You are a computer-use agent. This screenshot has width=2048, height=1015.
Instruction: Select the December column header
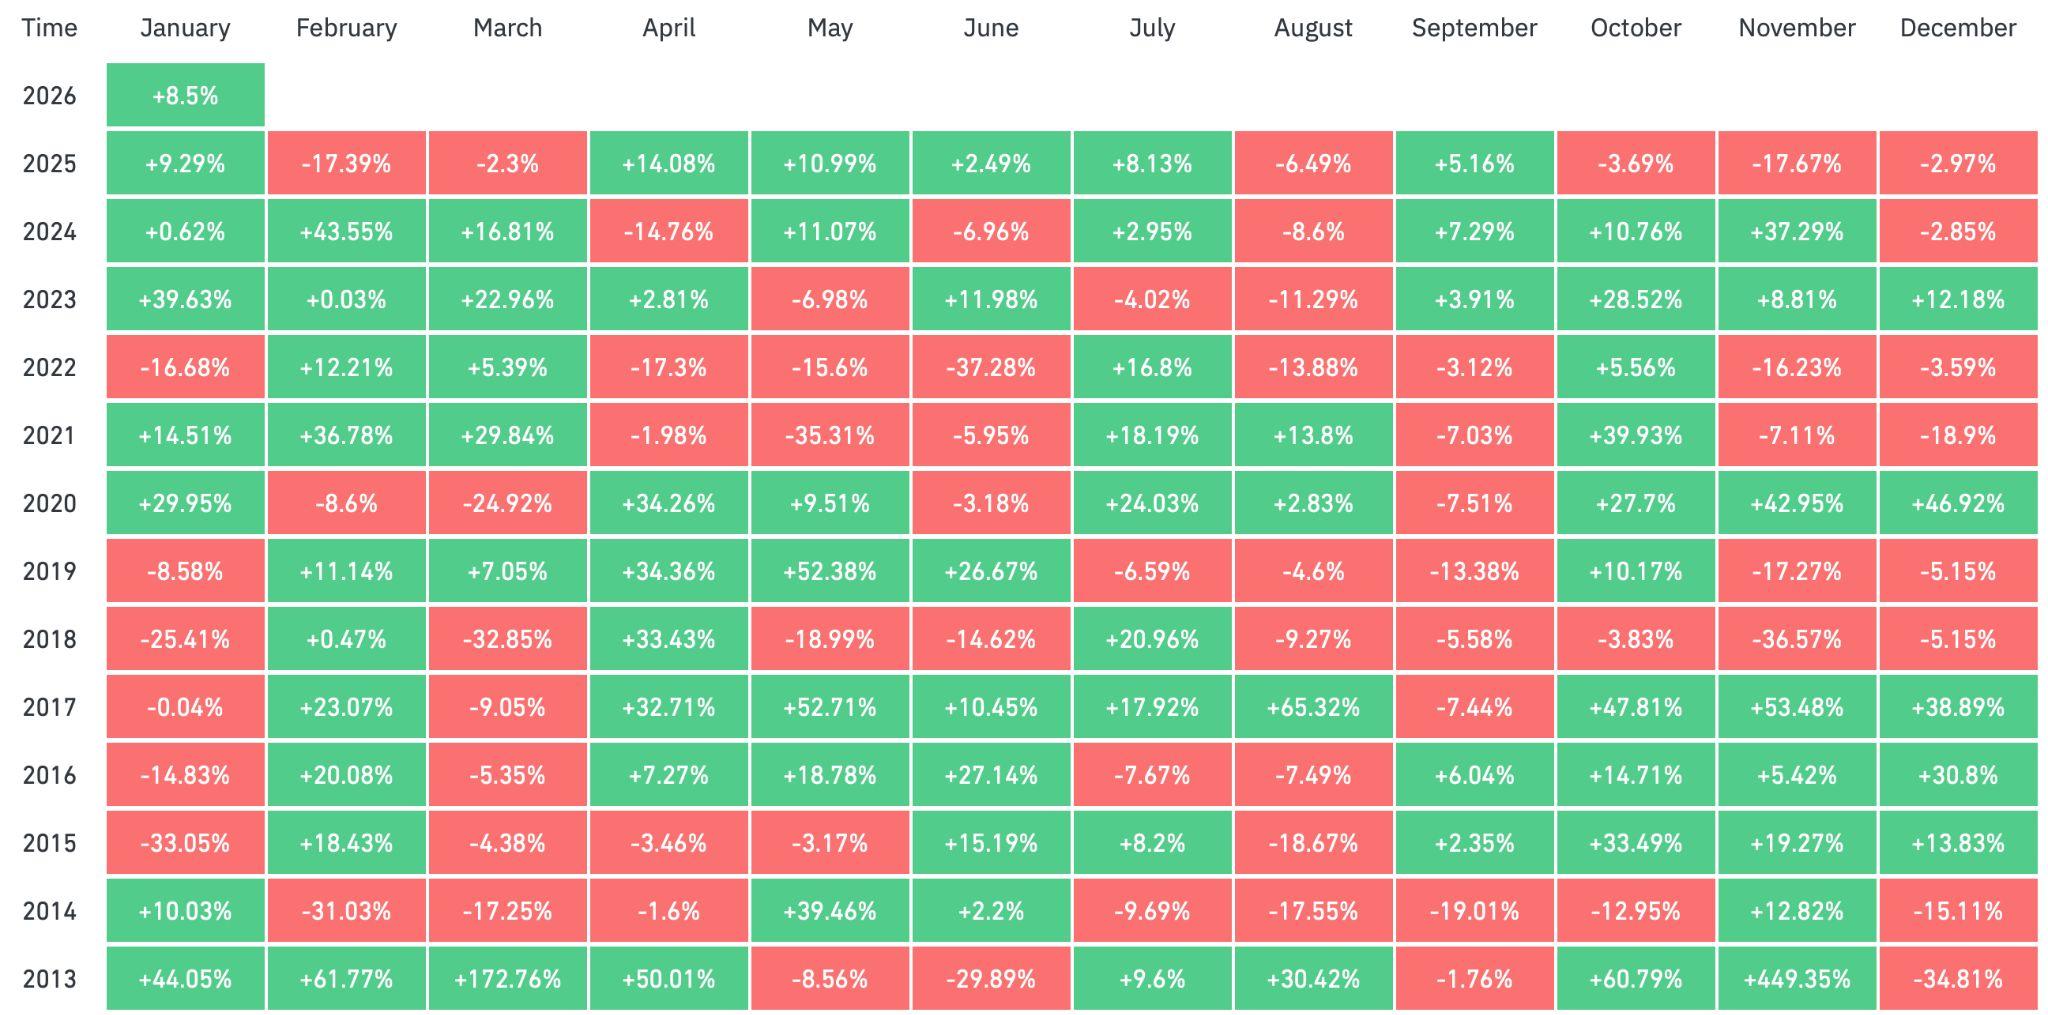pos(1957,28)
